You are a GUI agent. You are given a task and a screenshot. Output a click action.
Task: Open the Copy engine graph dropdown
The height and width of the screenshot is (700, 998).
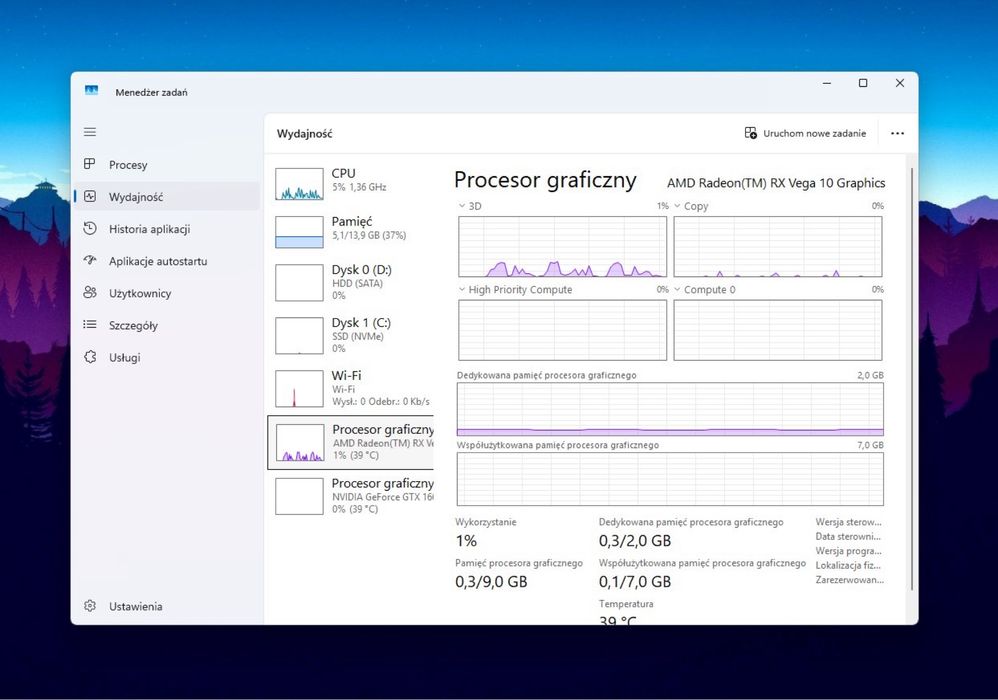pos(677,206)
